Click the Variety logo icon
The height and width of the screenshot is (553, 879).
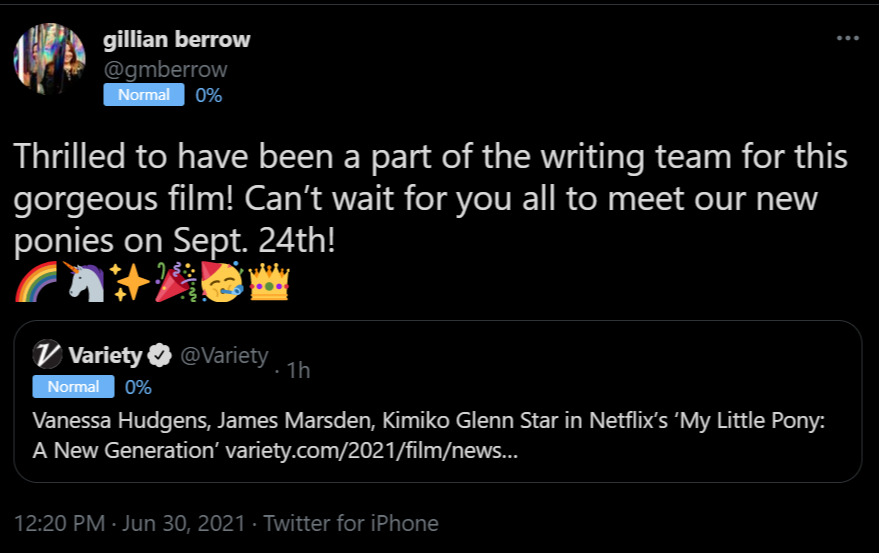coord(47,355)
